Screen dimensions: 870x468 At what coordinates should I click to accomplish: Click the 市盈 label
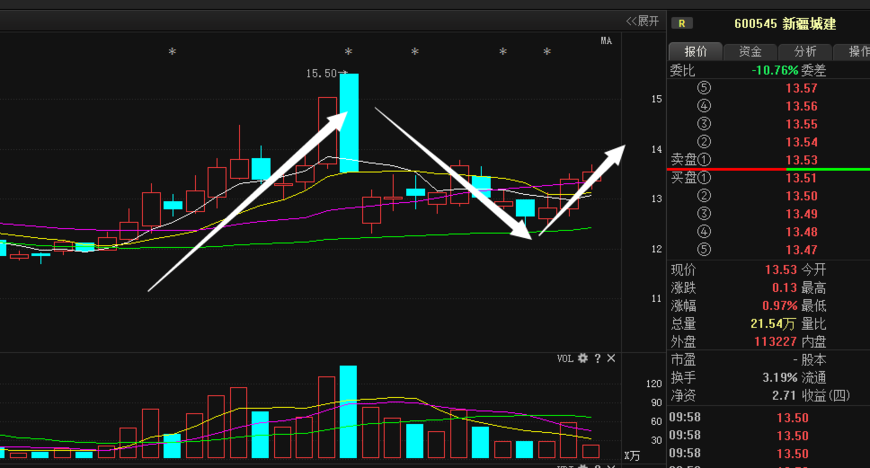click(x=683, y=360)
